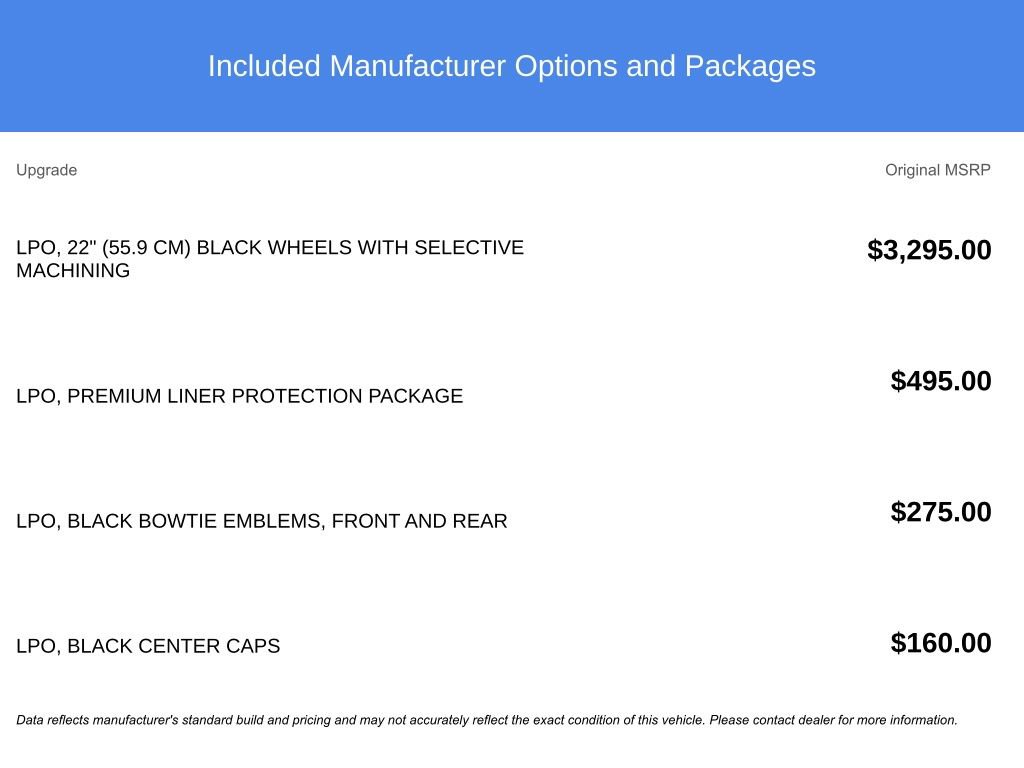Click the $495.00 price
The width and height of the screenshot is (1024, 768).
(x=941, y=381)
